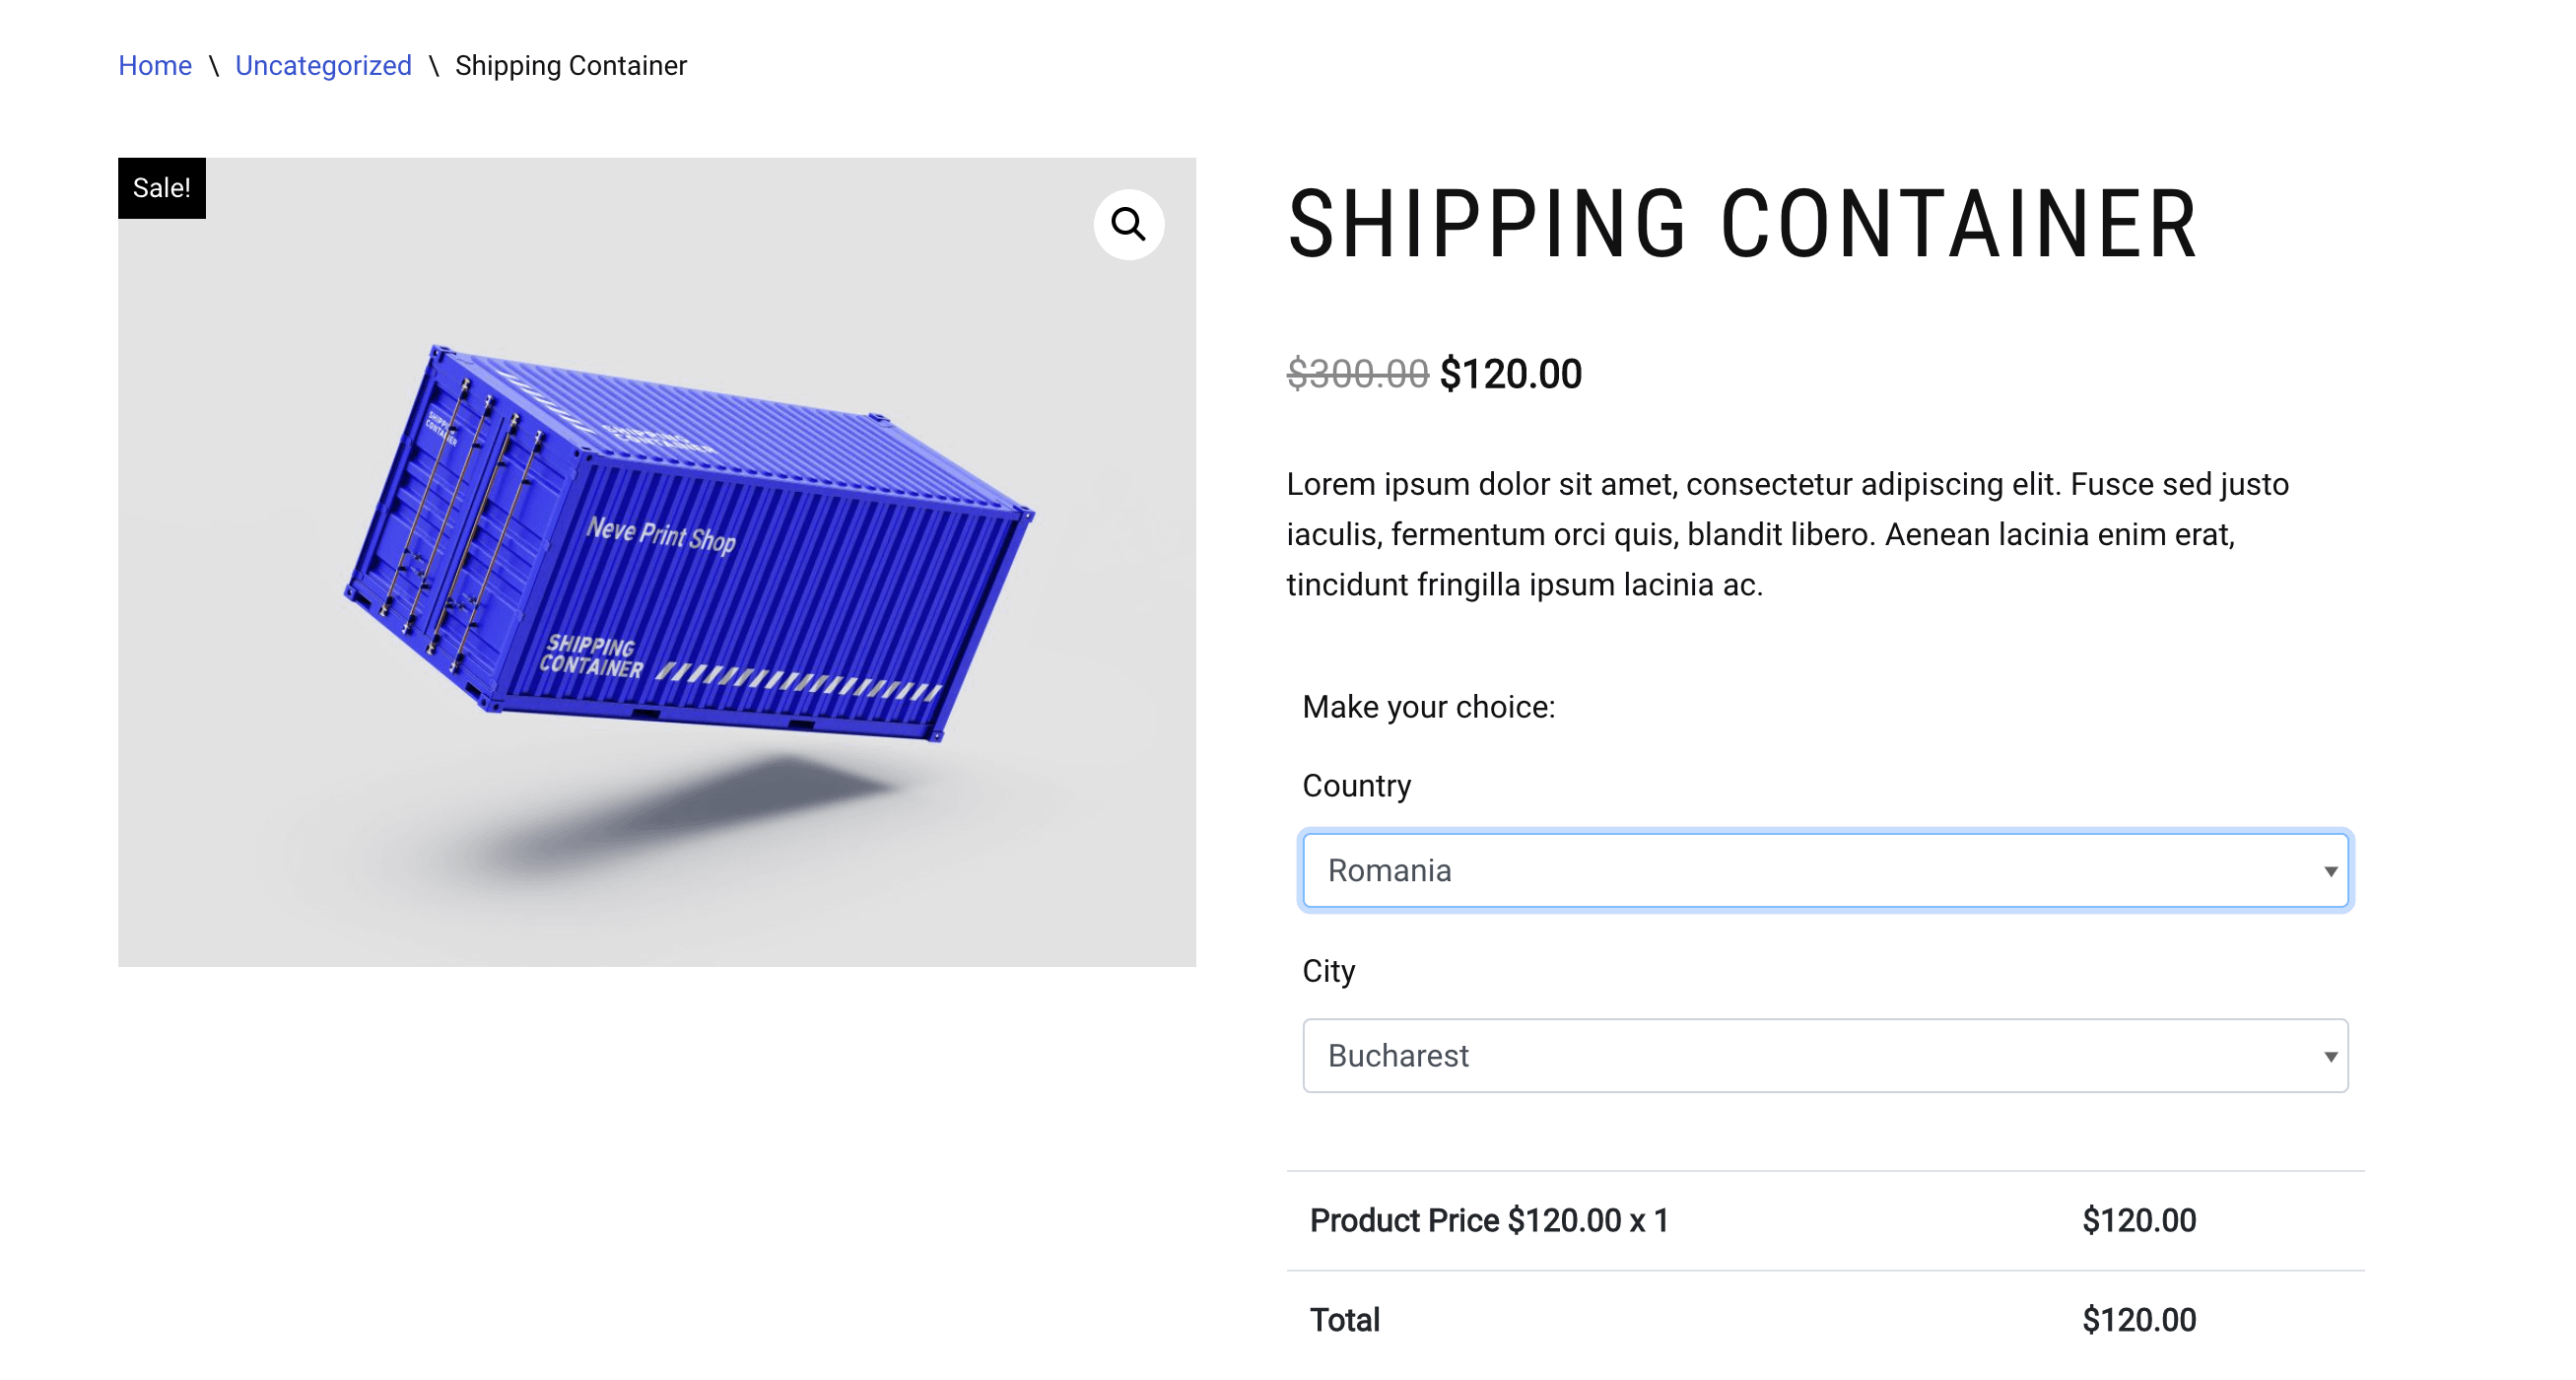Click the City field label
The width and height of the screenshot is (2576, 1380).
[1328, 970]
